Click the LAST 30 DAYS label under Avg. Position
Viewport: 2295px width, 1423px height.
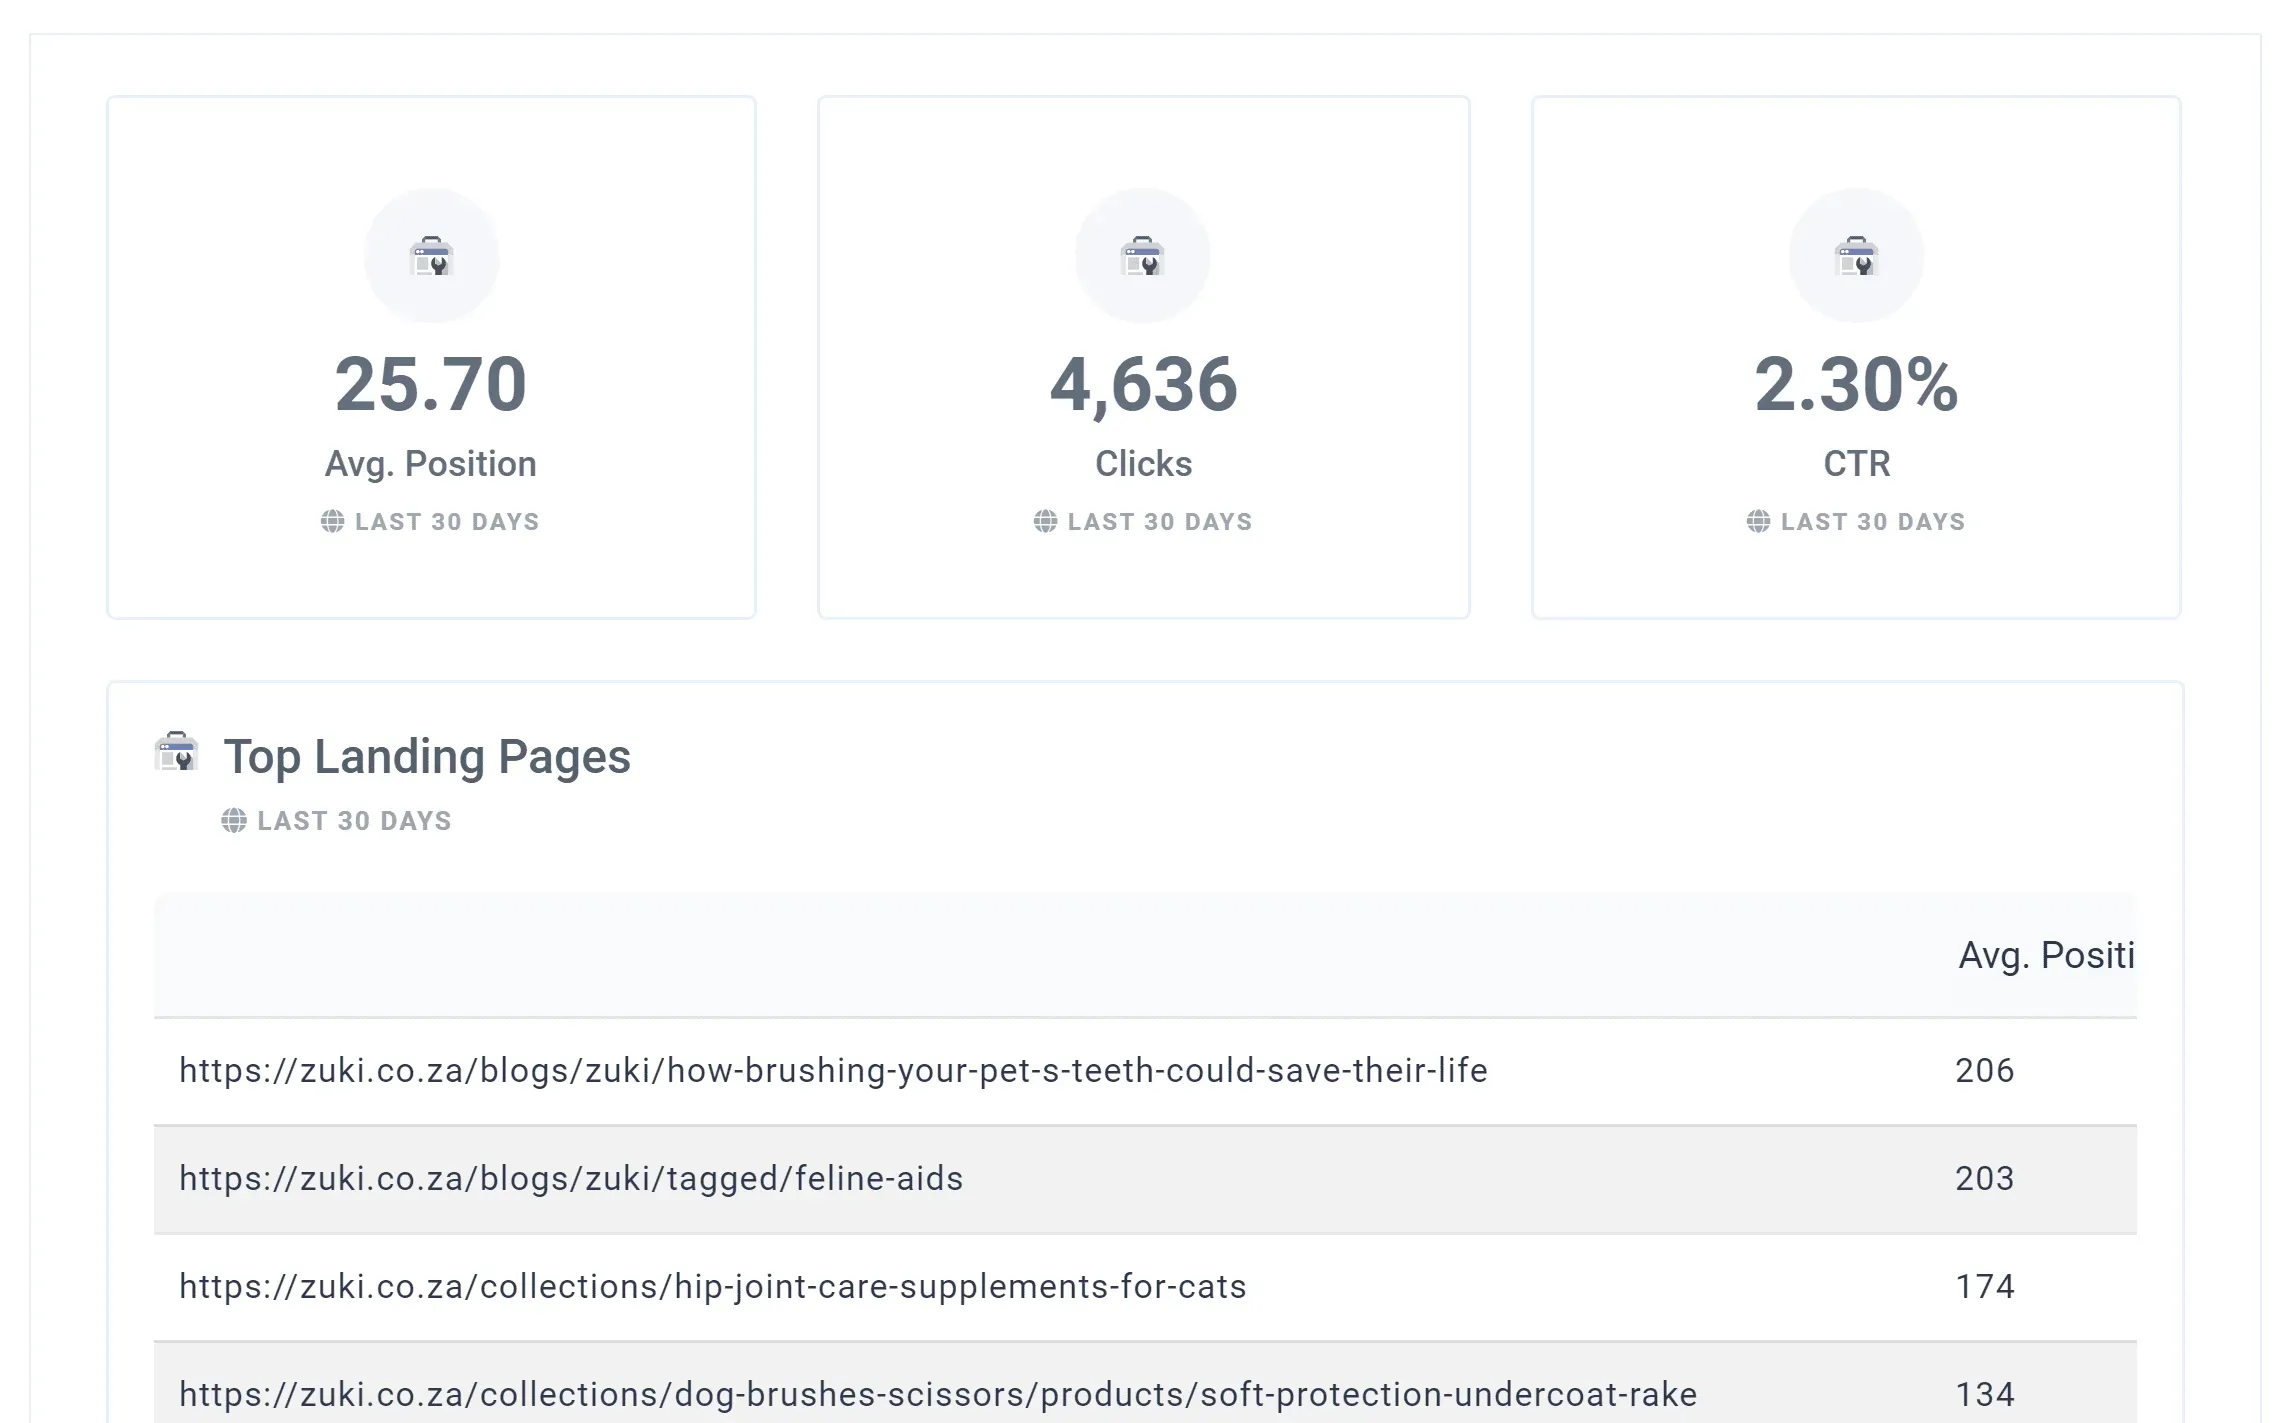(x=447, y=521)
